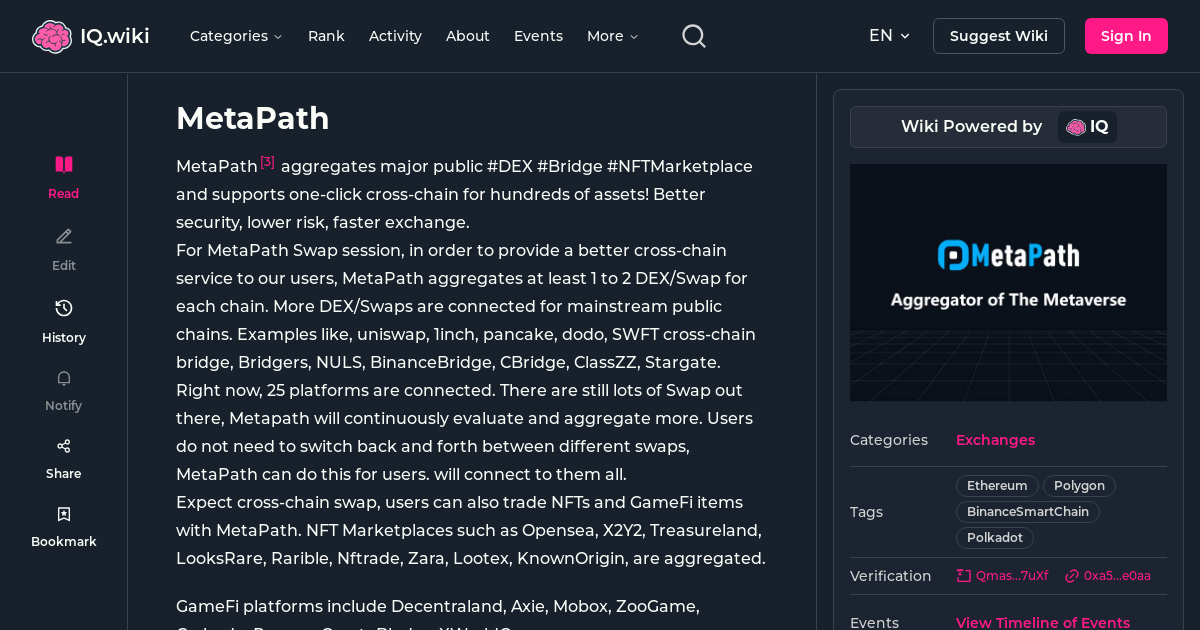Open the search bar
Image resolution: width=1200 pixels, height=630 pixels.
coord(693,35)
